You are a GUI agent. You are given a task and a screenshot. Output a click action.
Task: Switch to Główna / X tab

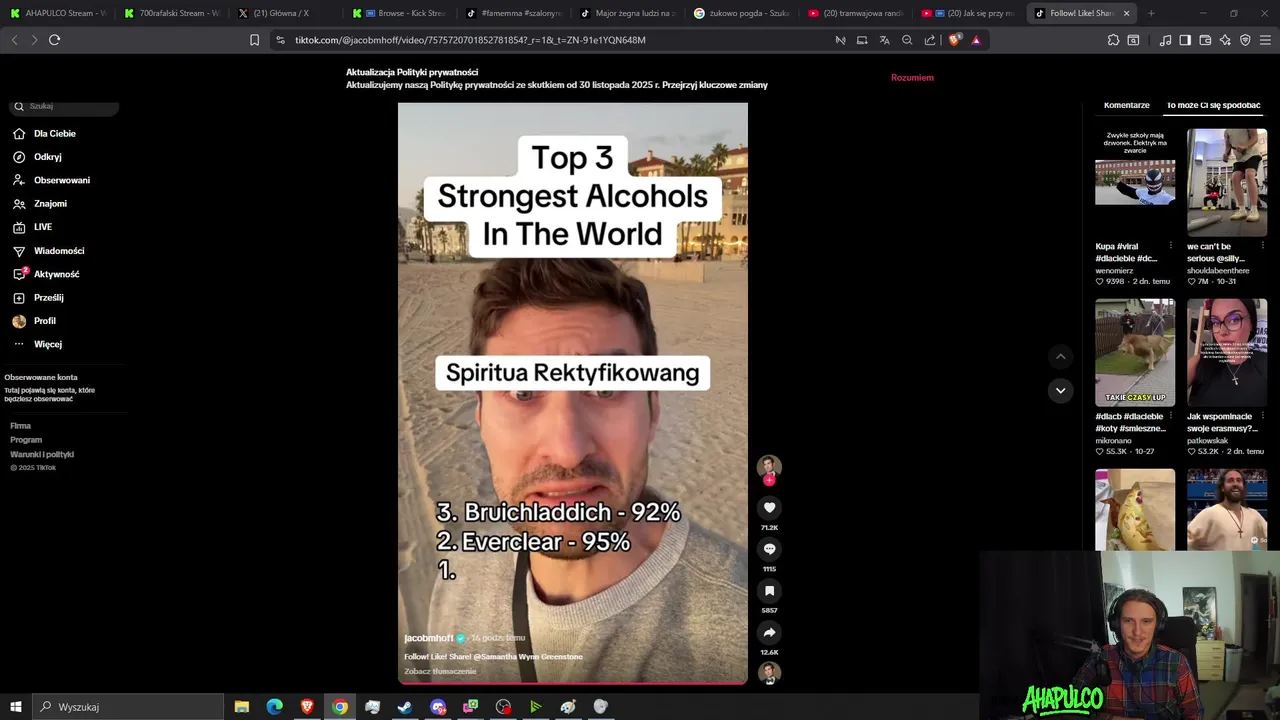point(285,13)
